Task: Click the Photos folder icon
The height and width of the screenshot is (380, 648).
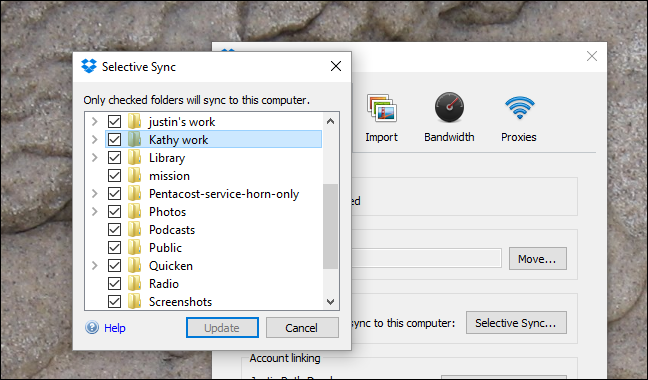Action: [134, 211]
